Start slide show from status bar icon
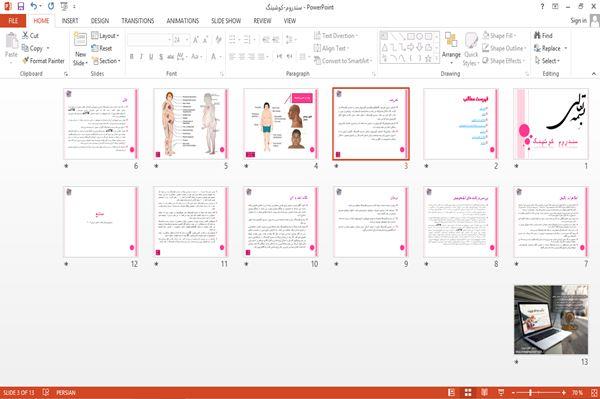The height and width of the screenshot is (399, 600). point(501,392)
